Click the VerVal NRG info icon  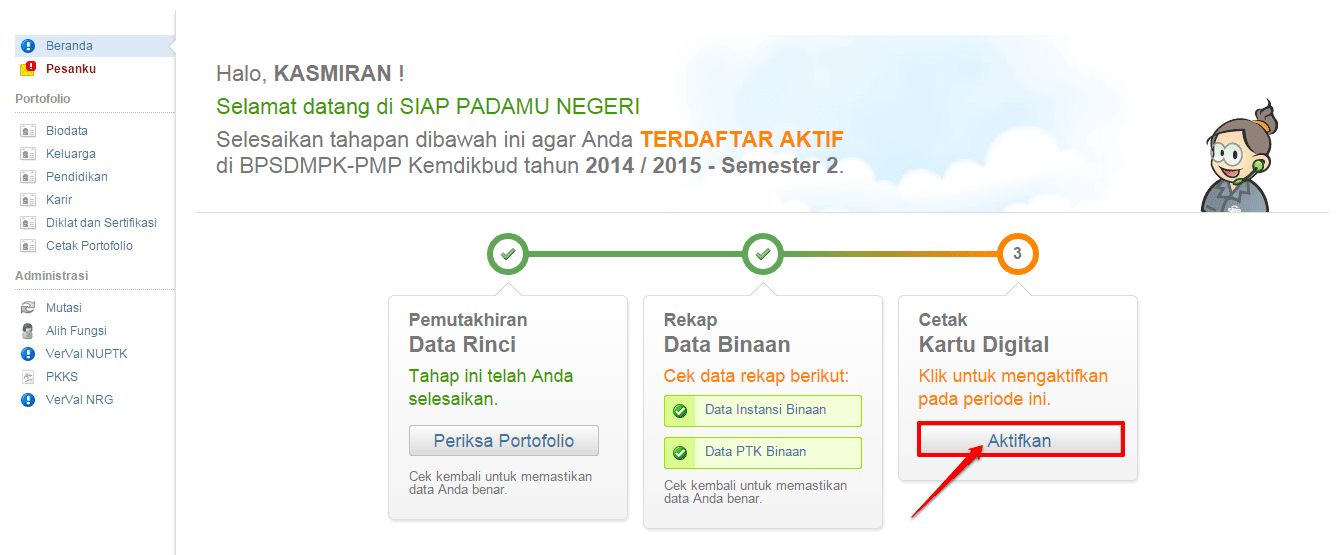click(x=28, y=400)
